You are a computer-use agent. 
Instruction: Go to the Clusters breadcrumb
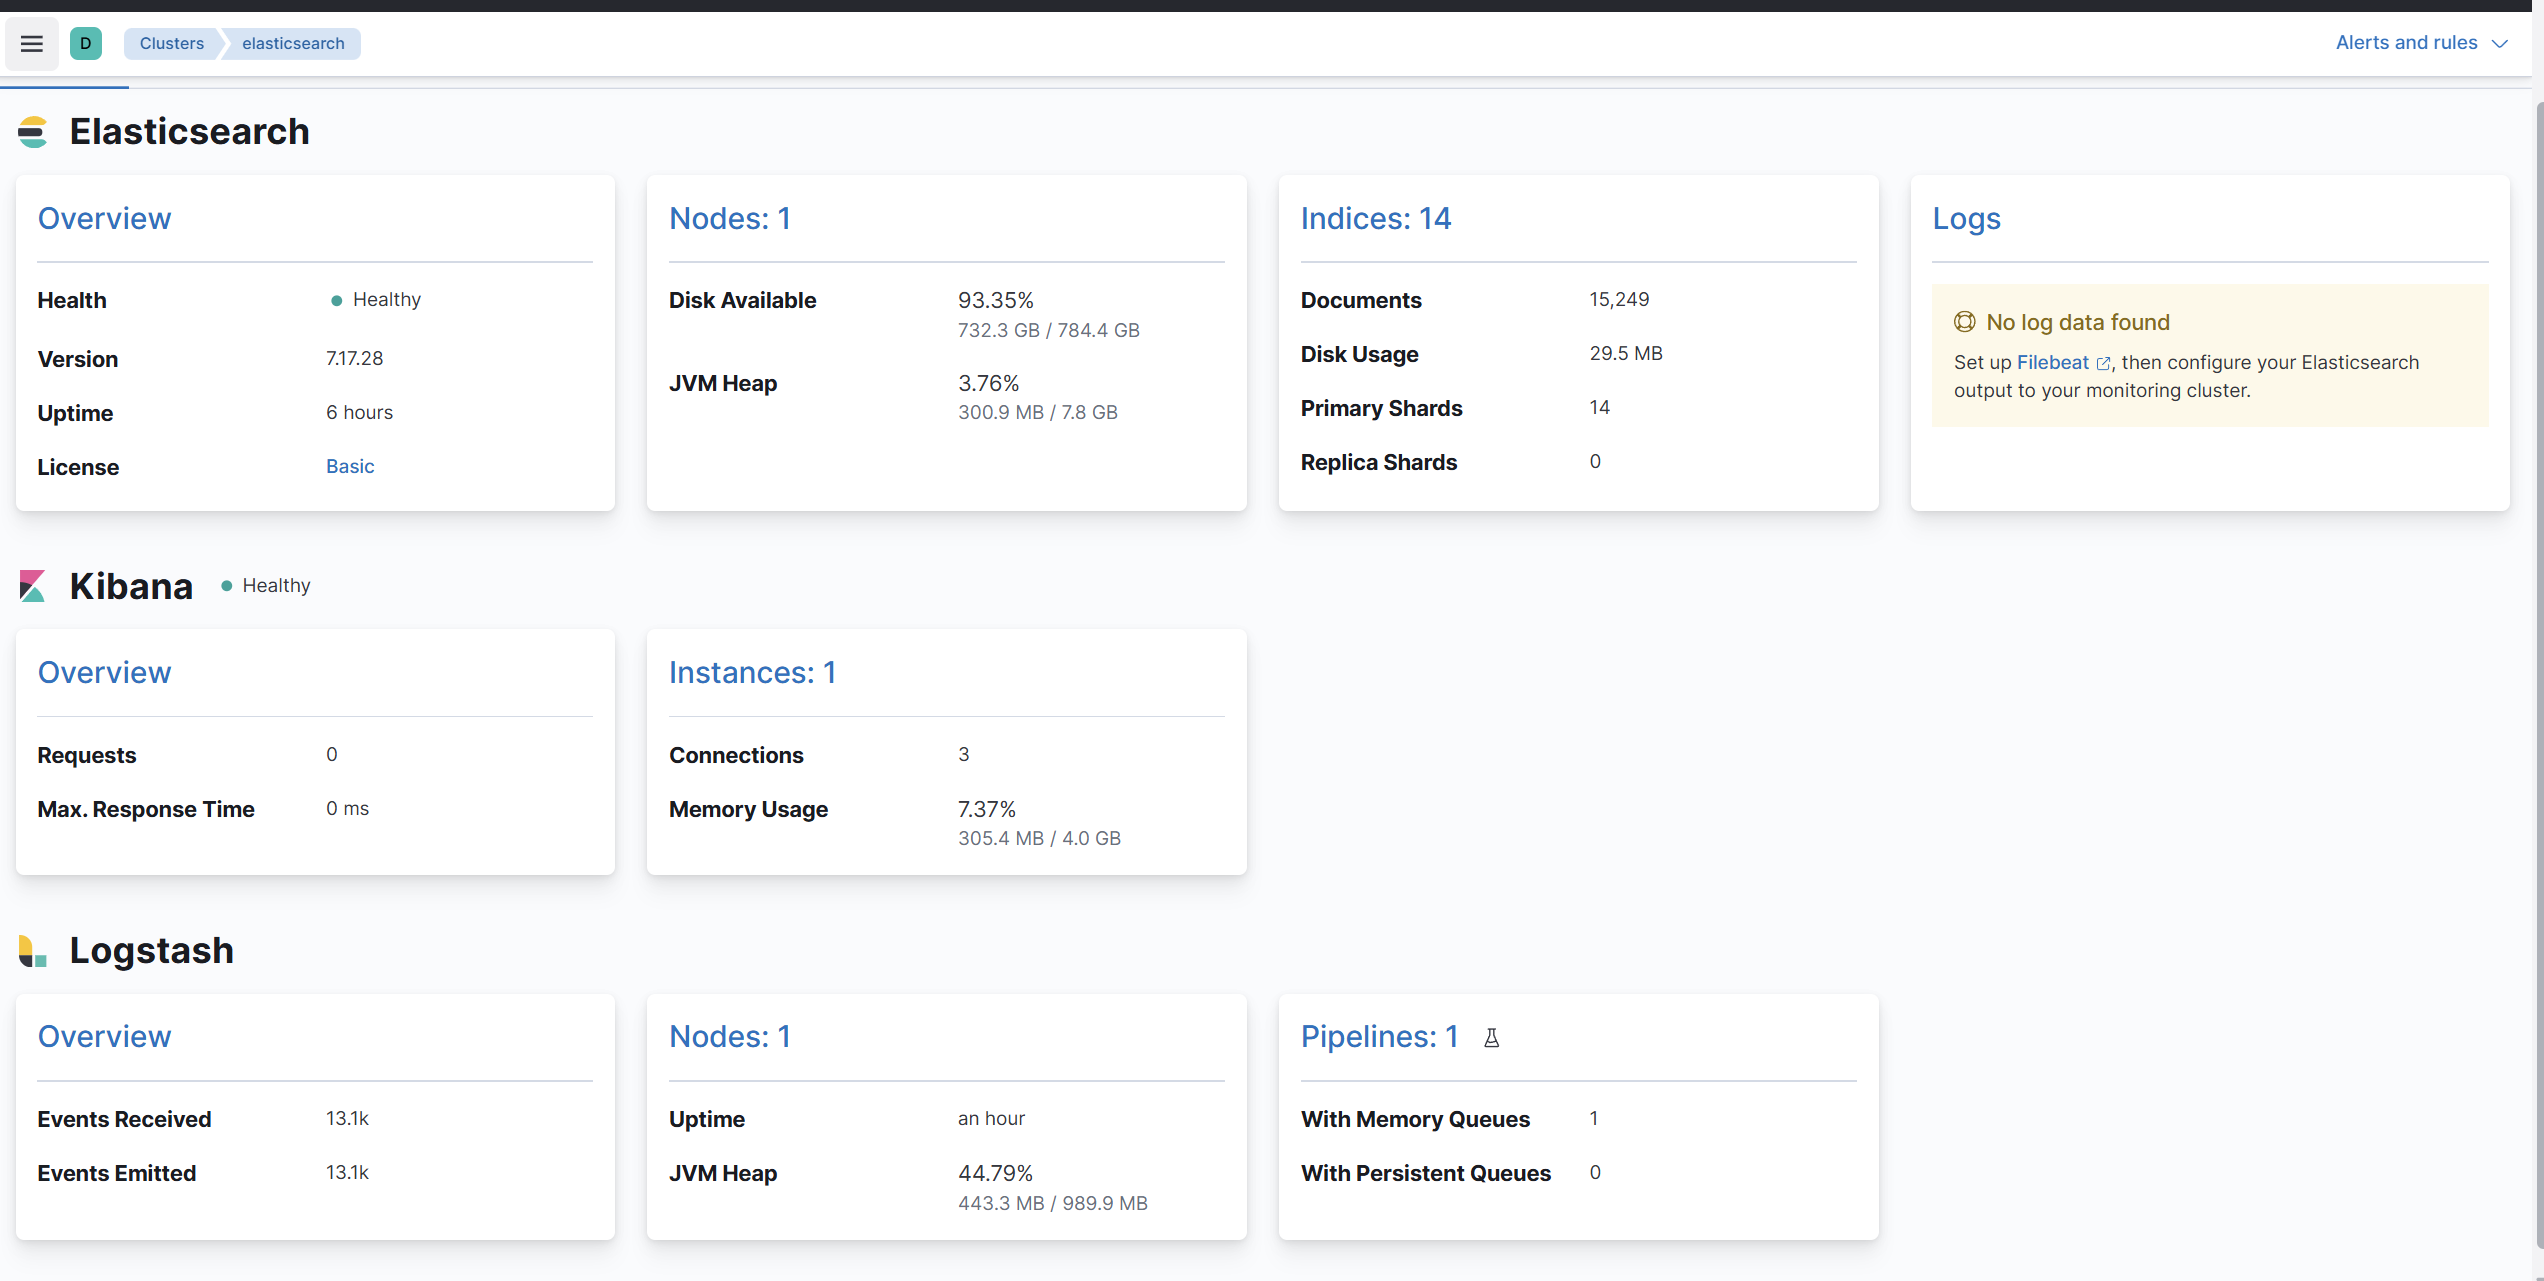pos(172,43)
